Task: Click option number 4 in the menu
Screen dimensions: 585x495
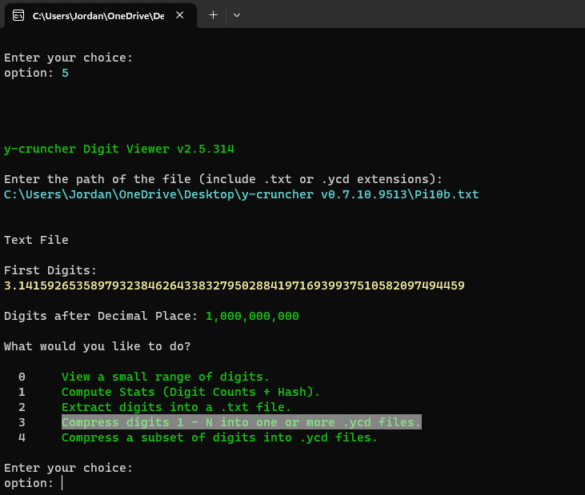Action: 22,437
